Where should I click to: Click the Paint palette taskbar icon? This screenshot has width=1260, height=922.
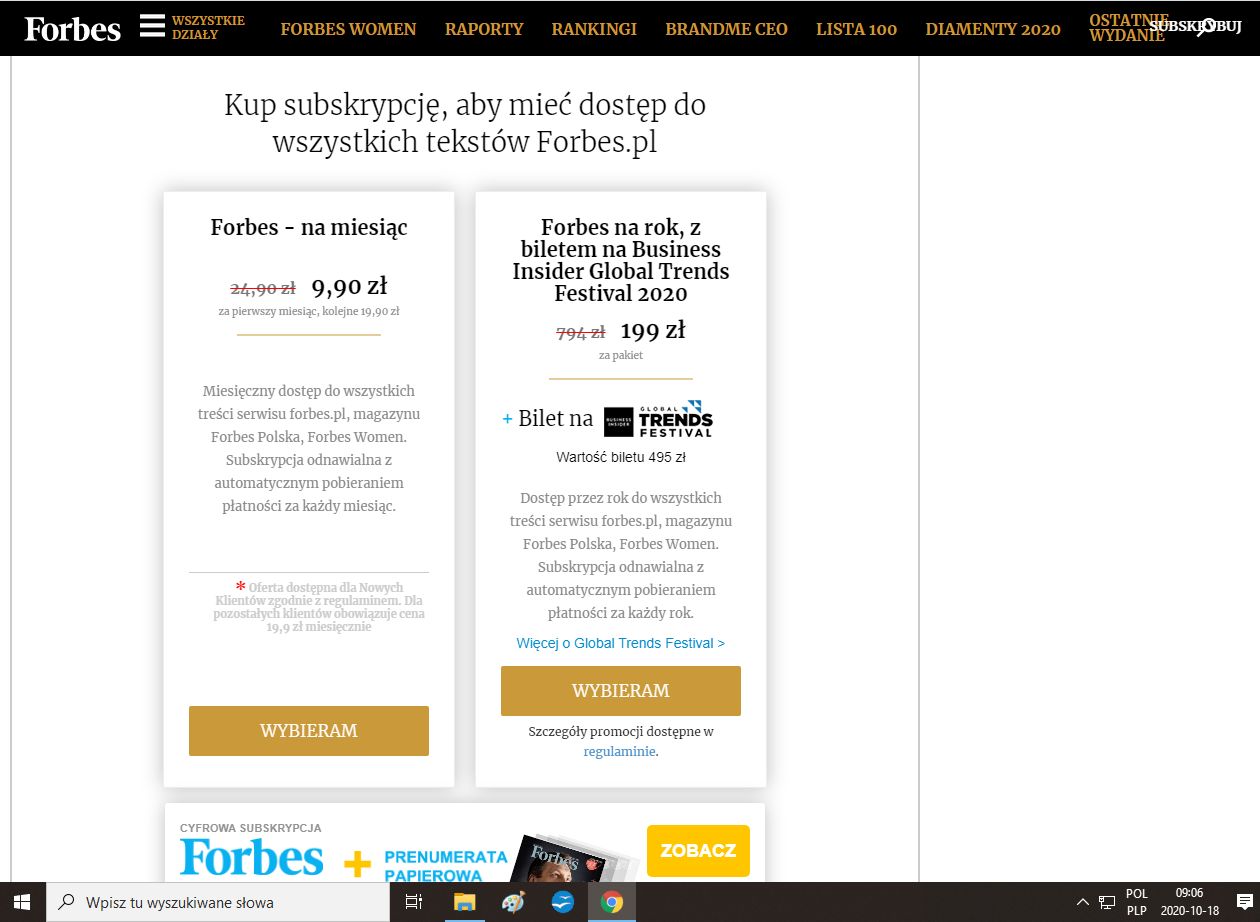[x=513, y=902]
